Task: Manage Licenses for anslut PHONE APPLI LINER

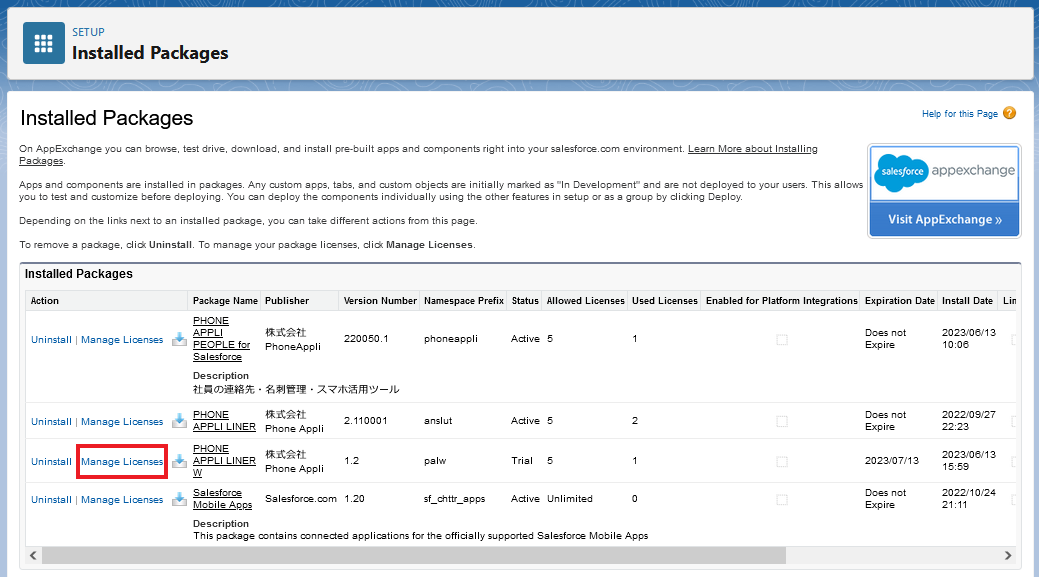Action: pyautogui.click(x=122, y=421)
